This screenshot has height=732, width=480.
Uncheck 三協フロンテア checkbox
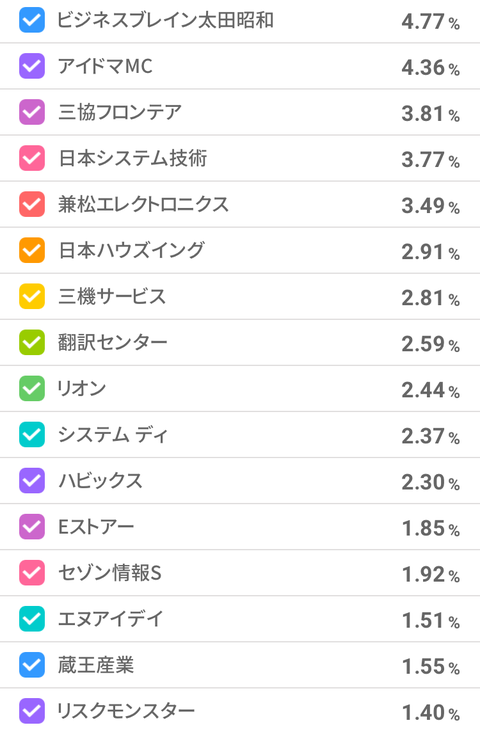click(32, 112)
